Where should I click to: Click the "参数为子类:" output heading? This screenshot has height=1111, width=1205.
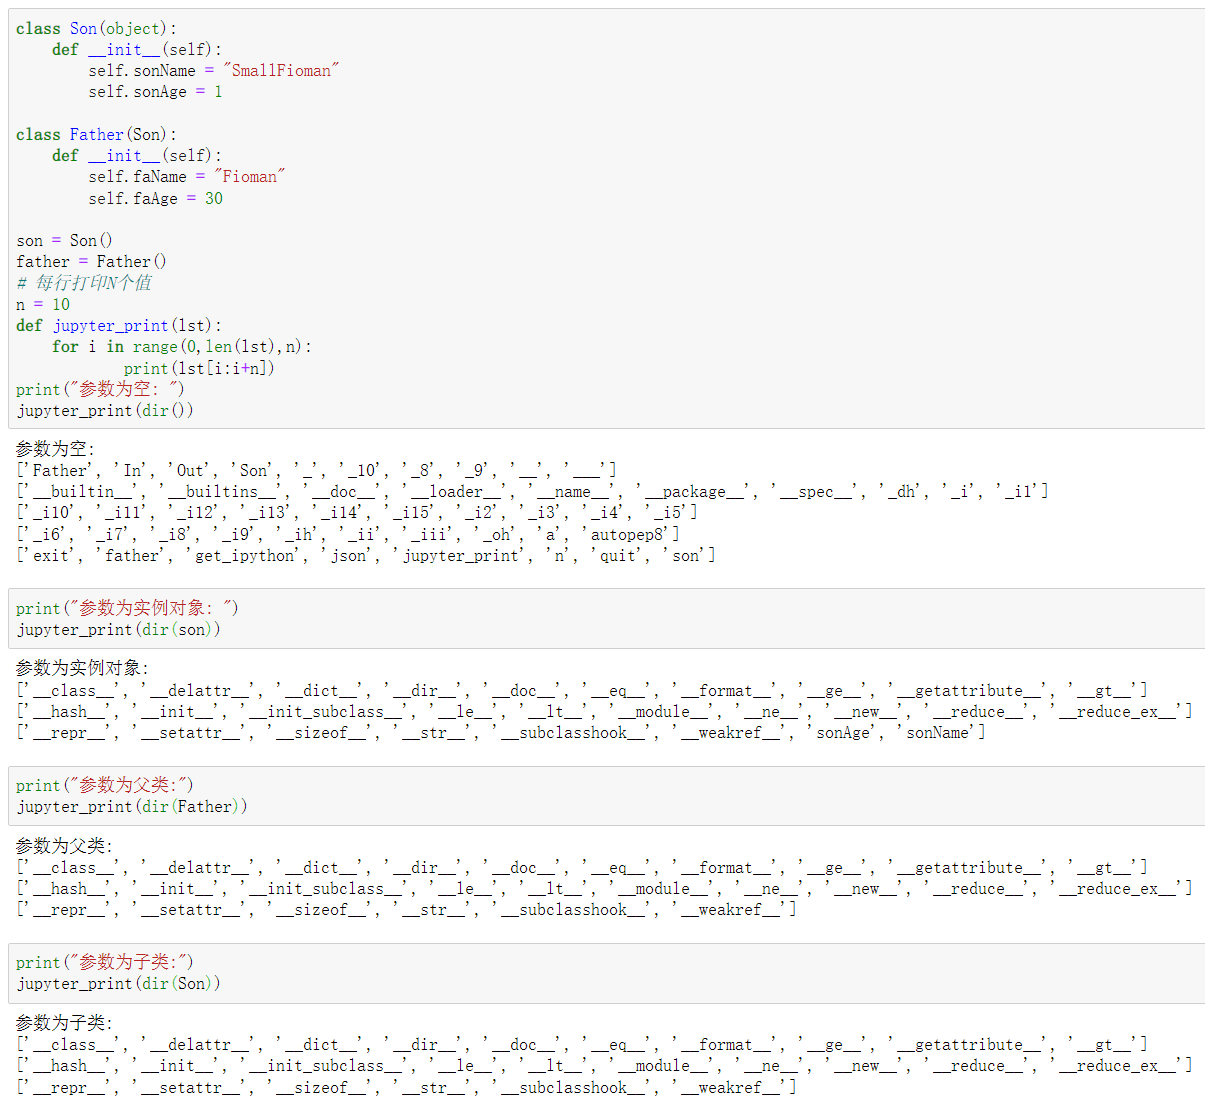pos(64,1022)
